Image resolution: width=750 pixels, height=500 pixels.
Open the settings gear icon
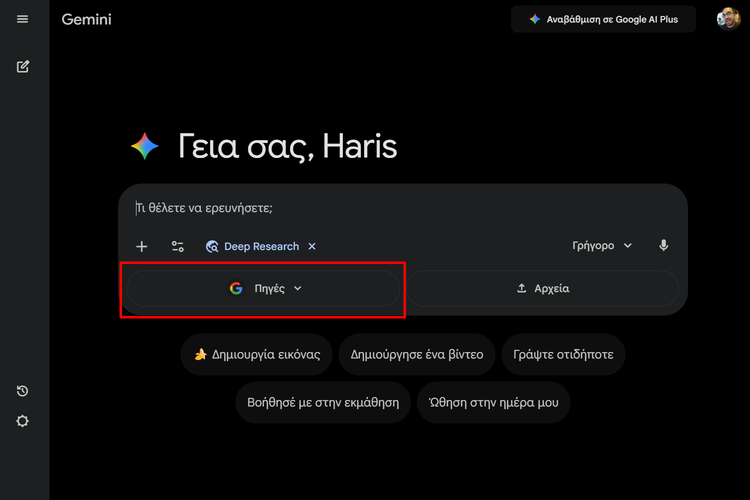pos(23,421)
